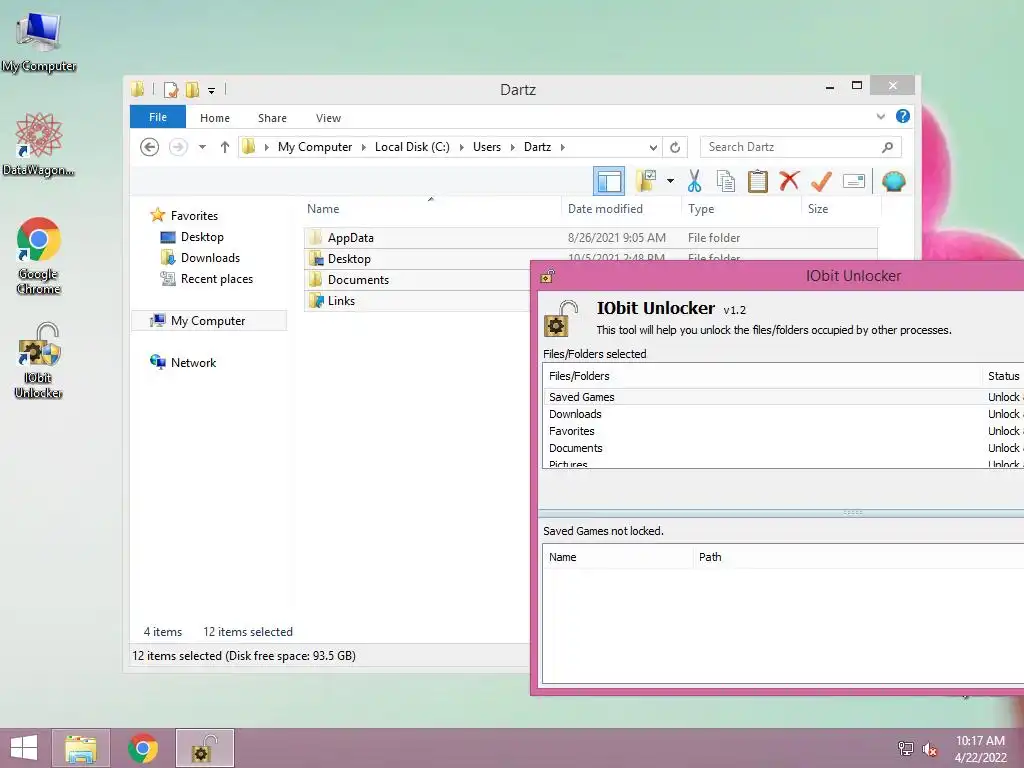Select the Links folder in file list
The height and width of the screenshot is (768, 1024).
click(x=418, y=300)
